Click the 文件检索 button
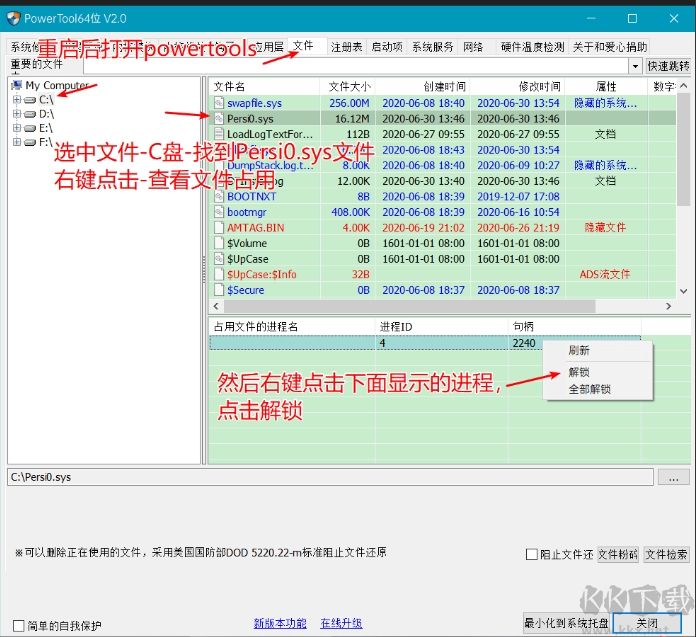Viewport: 696px width, 637px height. click(x=666, y=554)
